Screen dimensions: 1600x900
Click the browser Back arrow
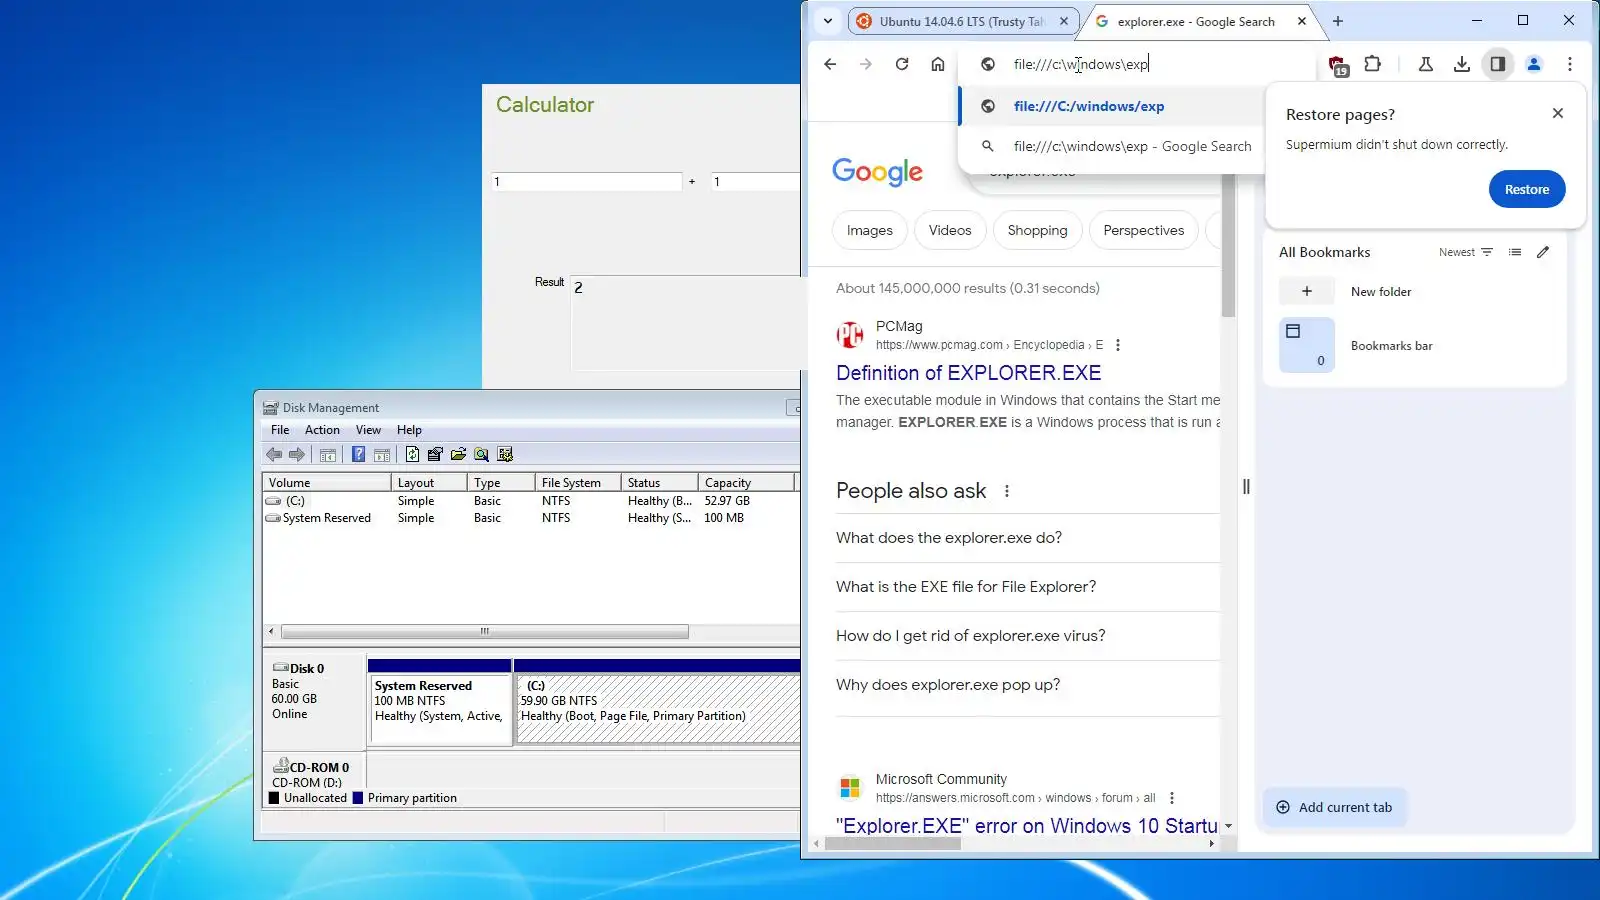point(830,64)
